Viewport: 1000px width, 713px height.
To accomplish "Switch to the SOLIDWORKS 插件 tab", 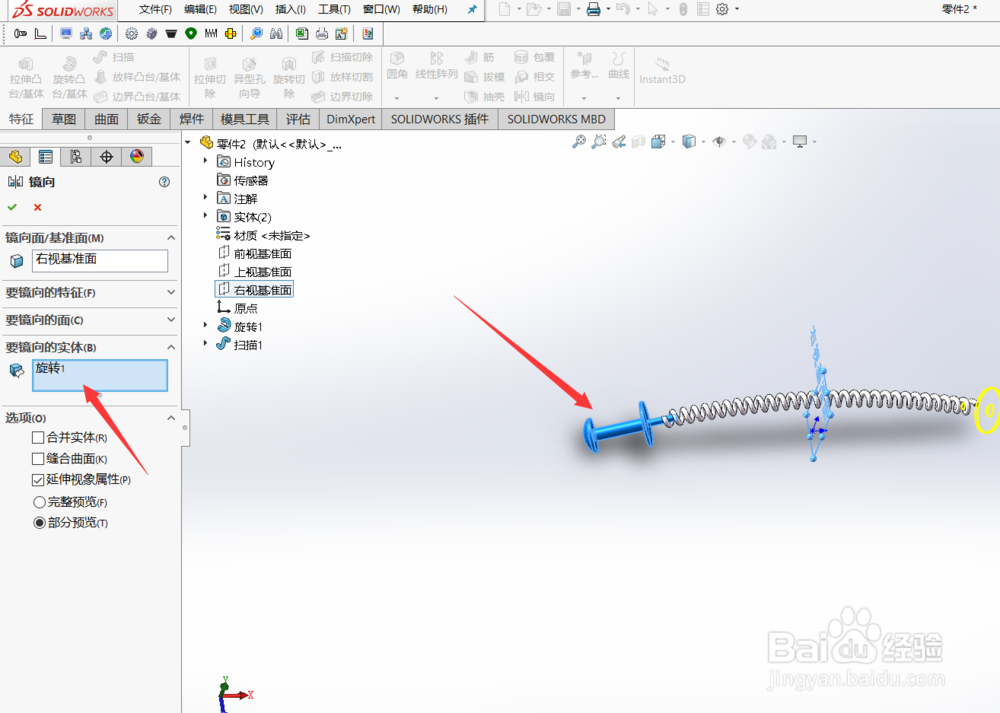I will [439, 119].
